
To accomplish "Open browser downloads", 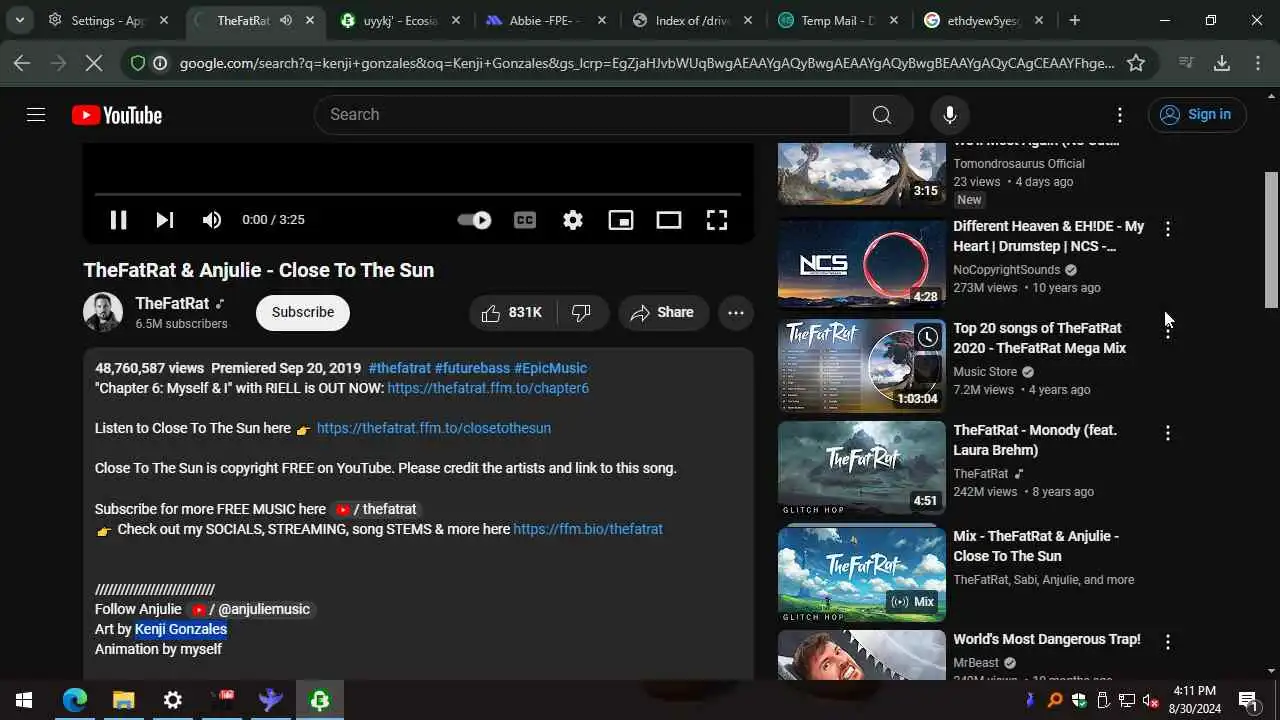I will click(x=1222, y=63).
